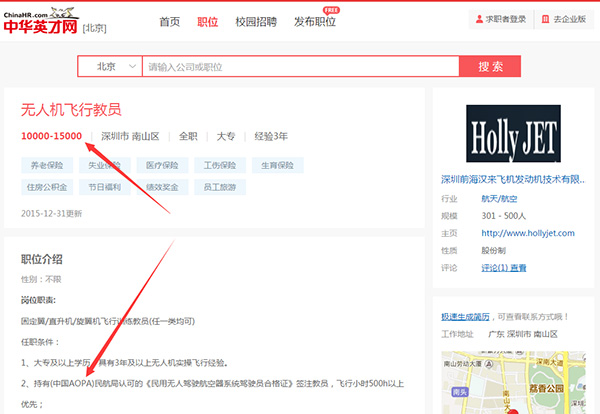Viewport: 600px width, 414px height.
Task: Click the 节日福利 benefit tag
Action: click(105, 187)
